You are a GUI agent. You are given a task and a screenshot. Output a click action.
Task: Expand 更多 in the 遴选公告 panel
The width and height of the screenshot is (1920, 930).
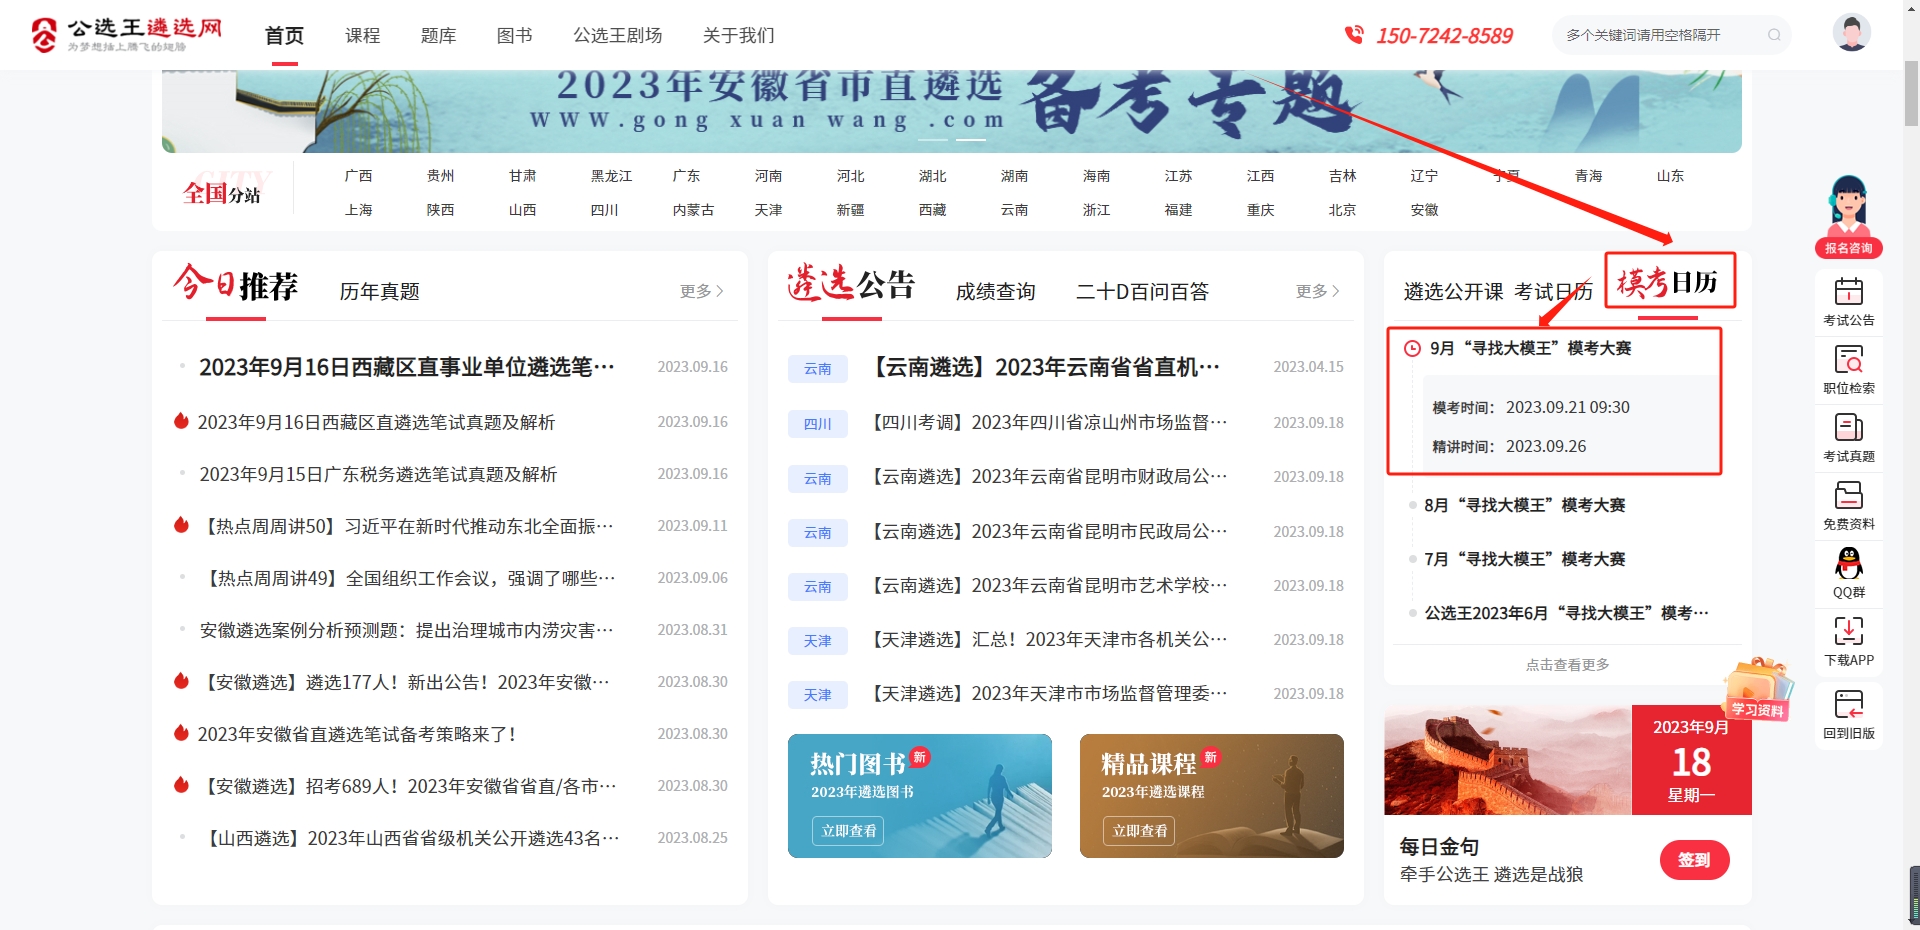pos(1317,291)
